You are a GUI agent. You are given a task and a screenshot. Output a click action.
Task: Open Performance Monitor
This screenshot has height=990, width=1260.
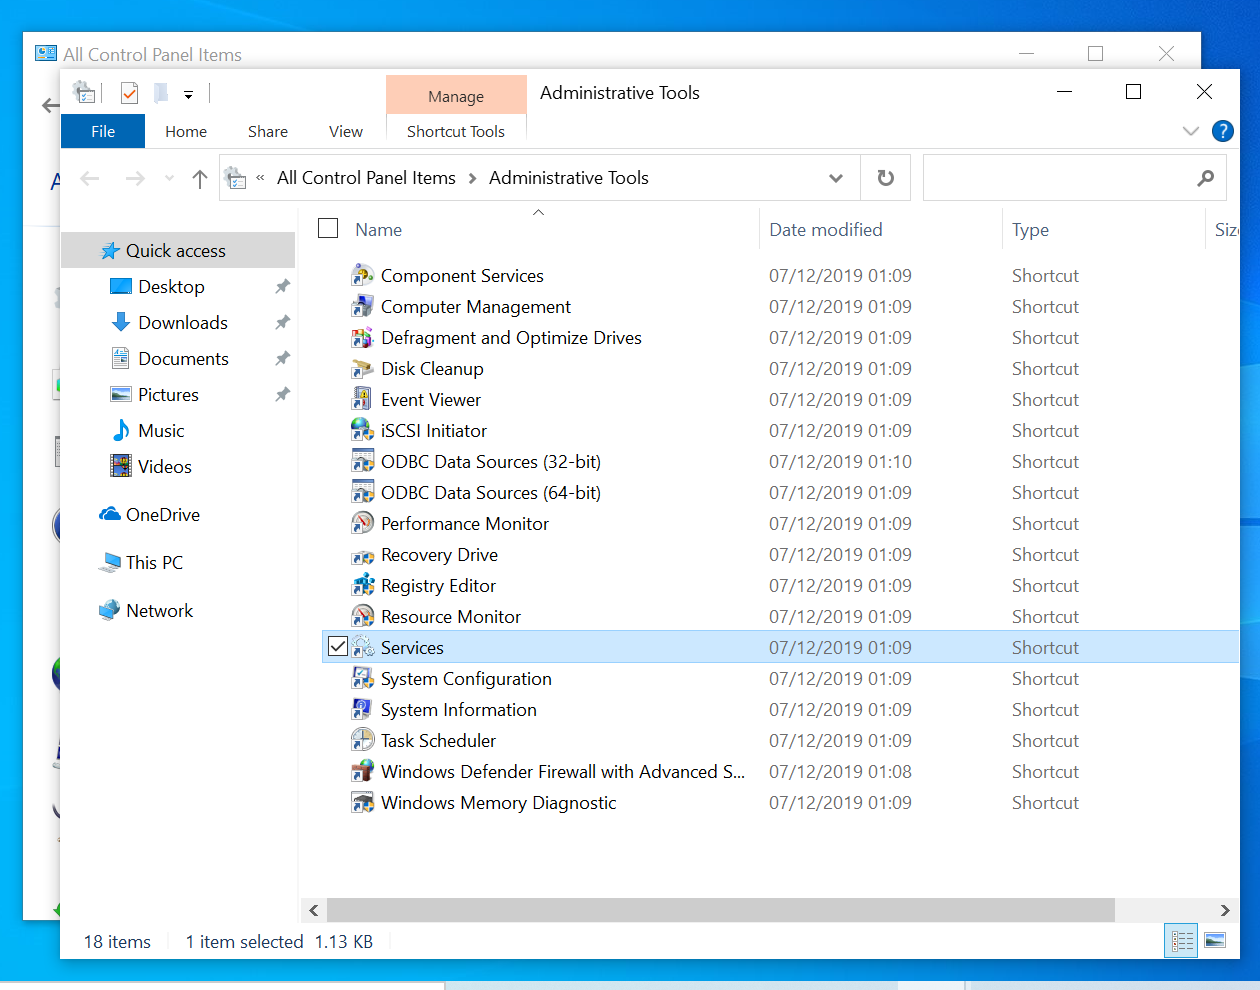click(x=464, y=523)
